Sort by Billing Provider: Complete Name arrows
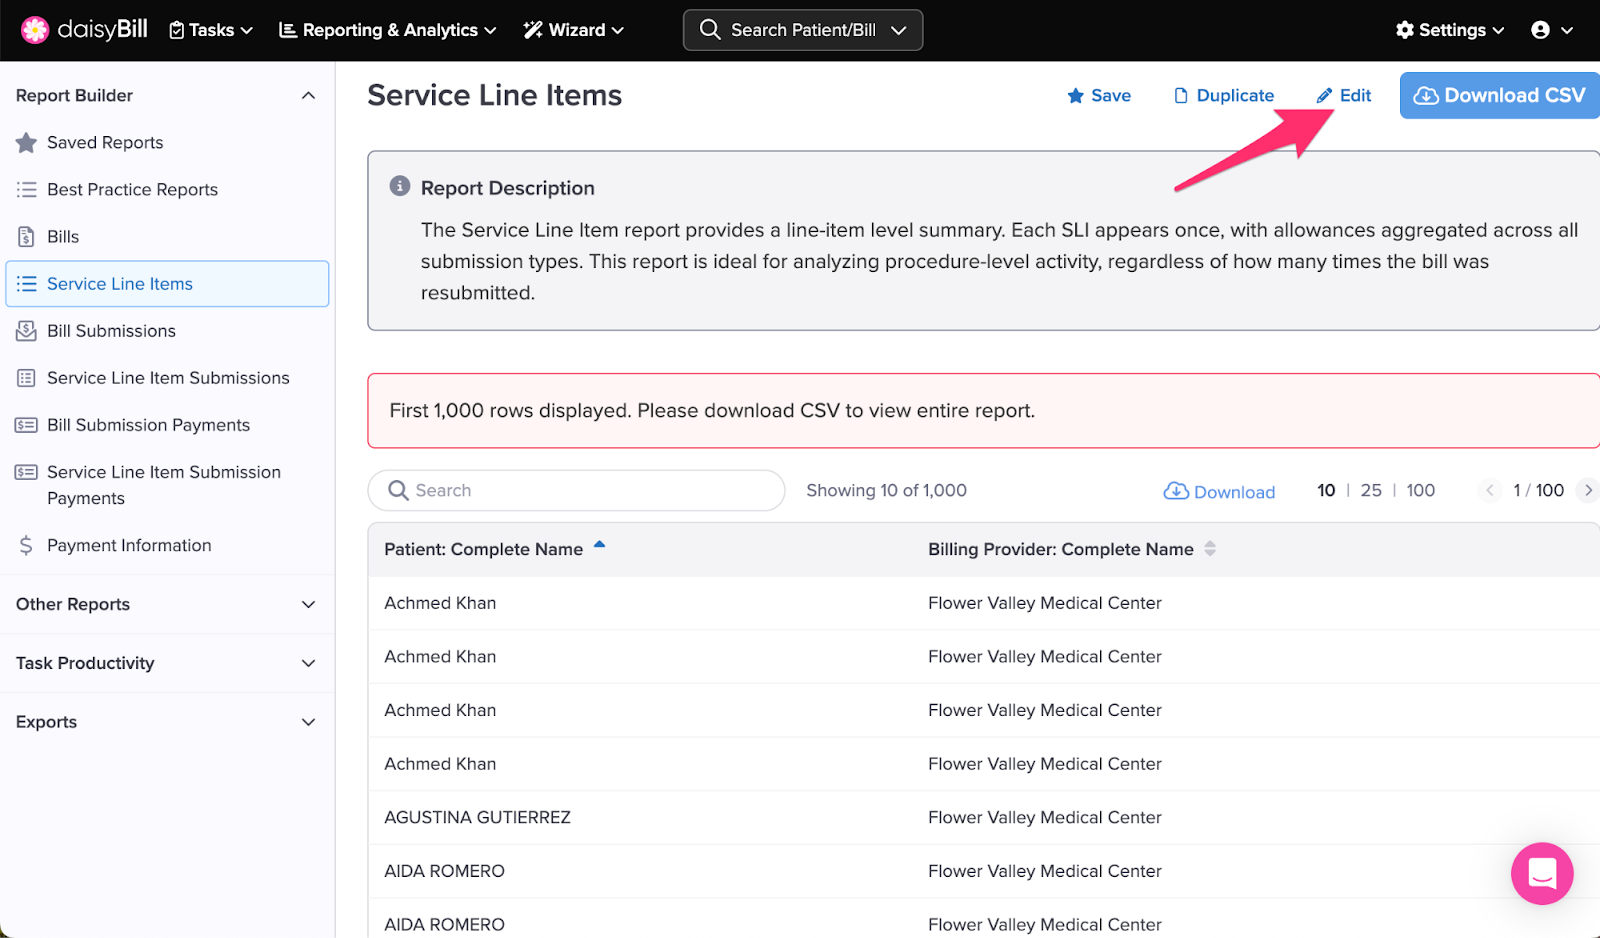The width and height of the screenshot is (1600, 938). click(x=1210, y=549)
